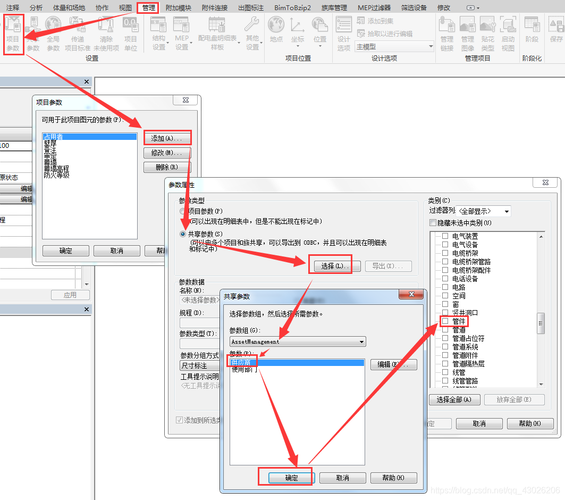Click 取消 in the 共享参数 dialog
565x500 pixels.
[x=343, y=478]
